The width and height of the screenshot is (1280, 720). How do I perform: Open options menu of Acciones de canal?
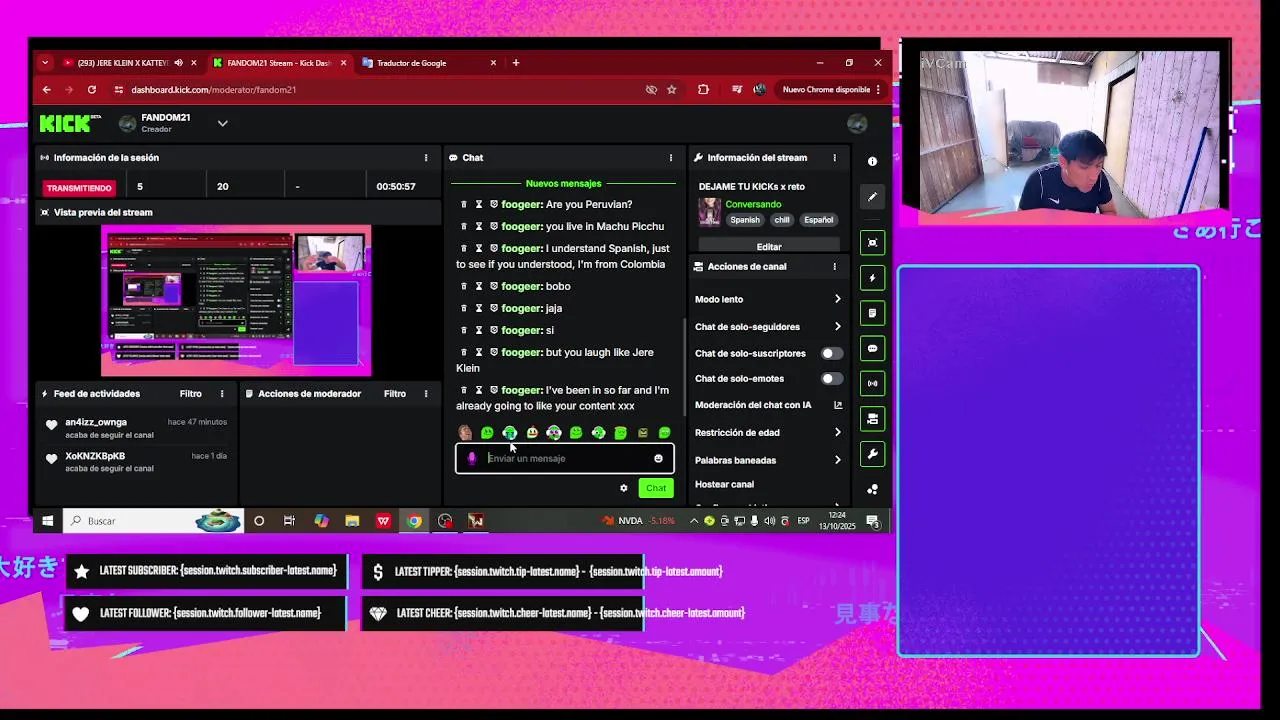[x=834, y=267]
